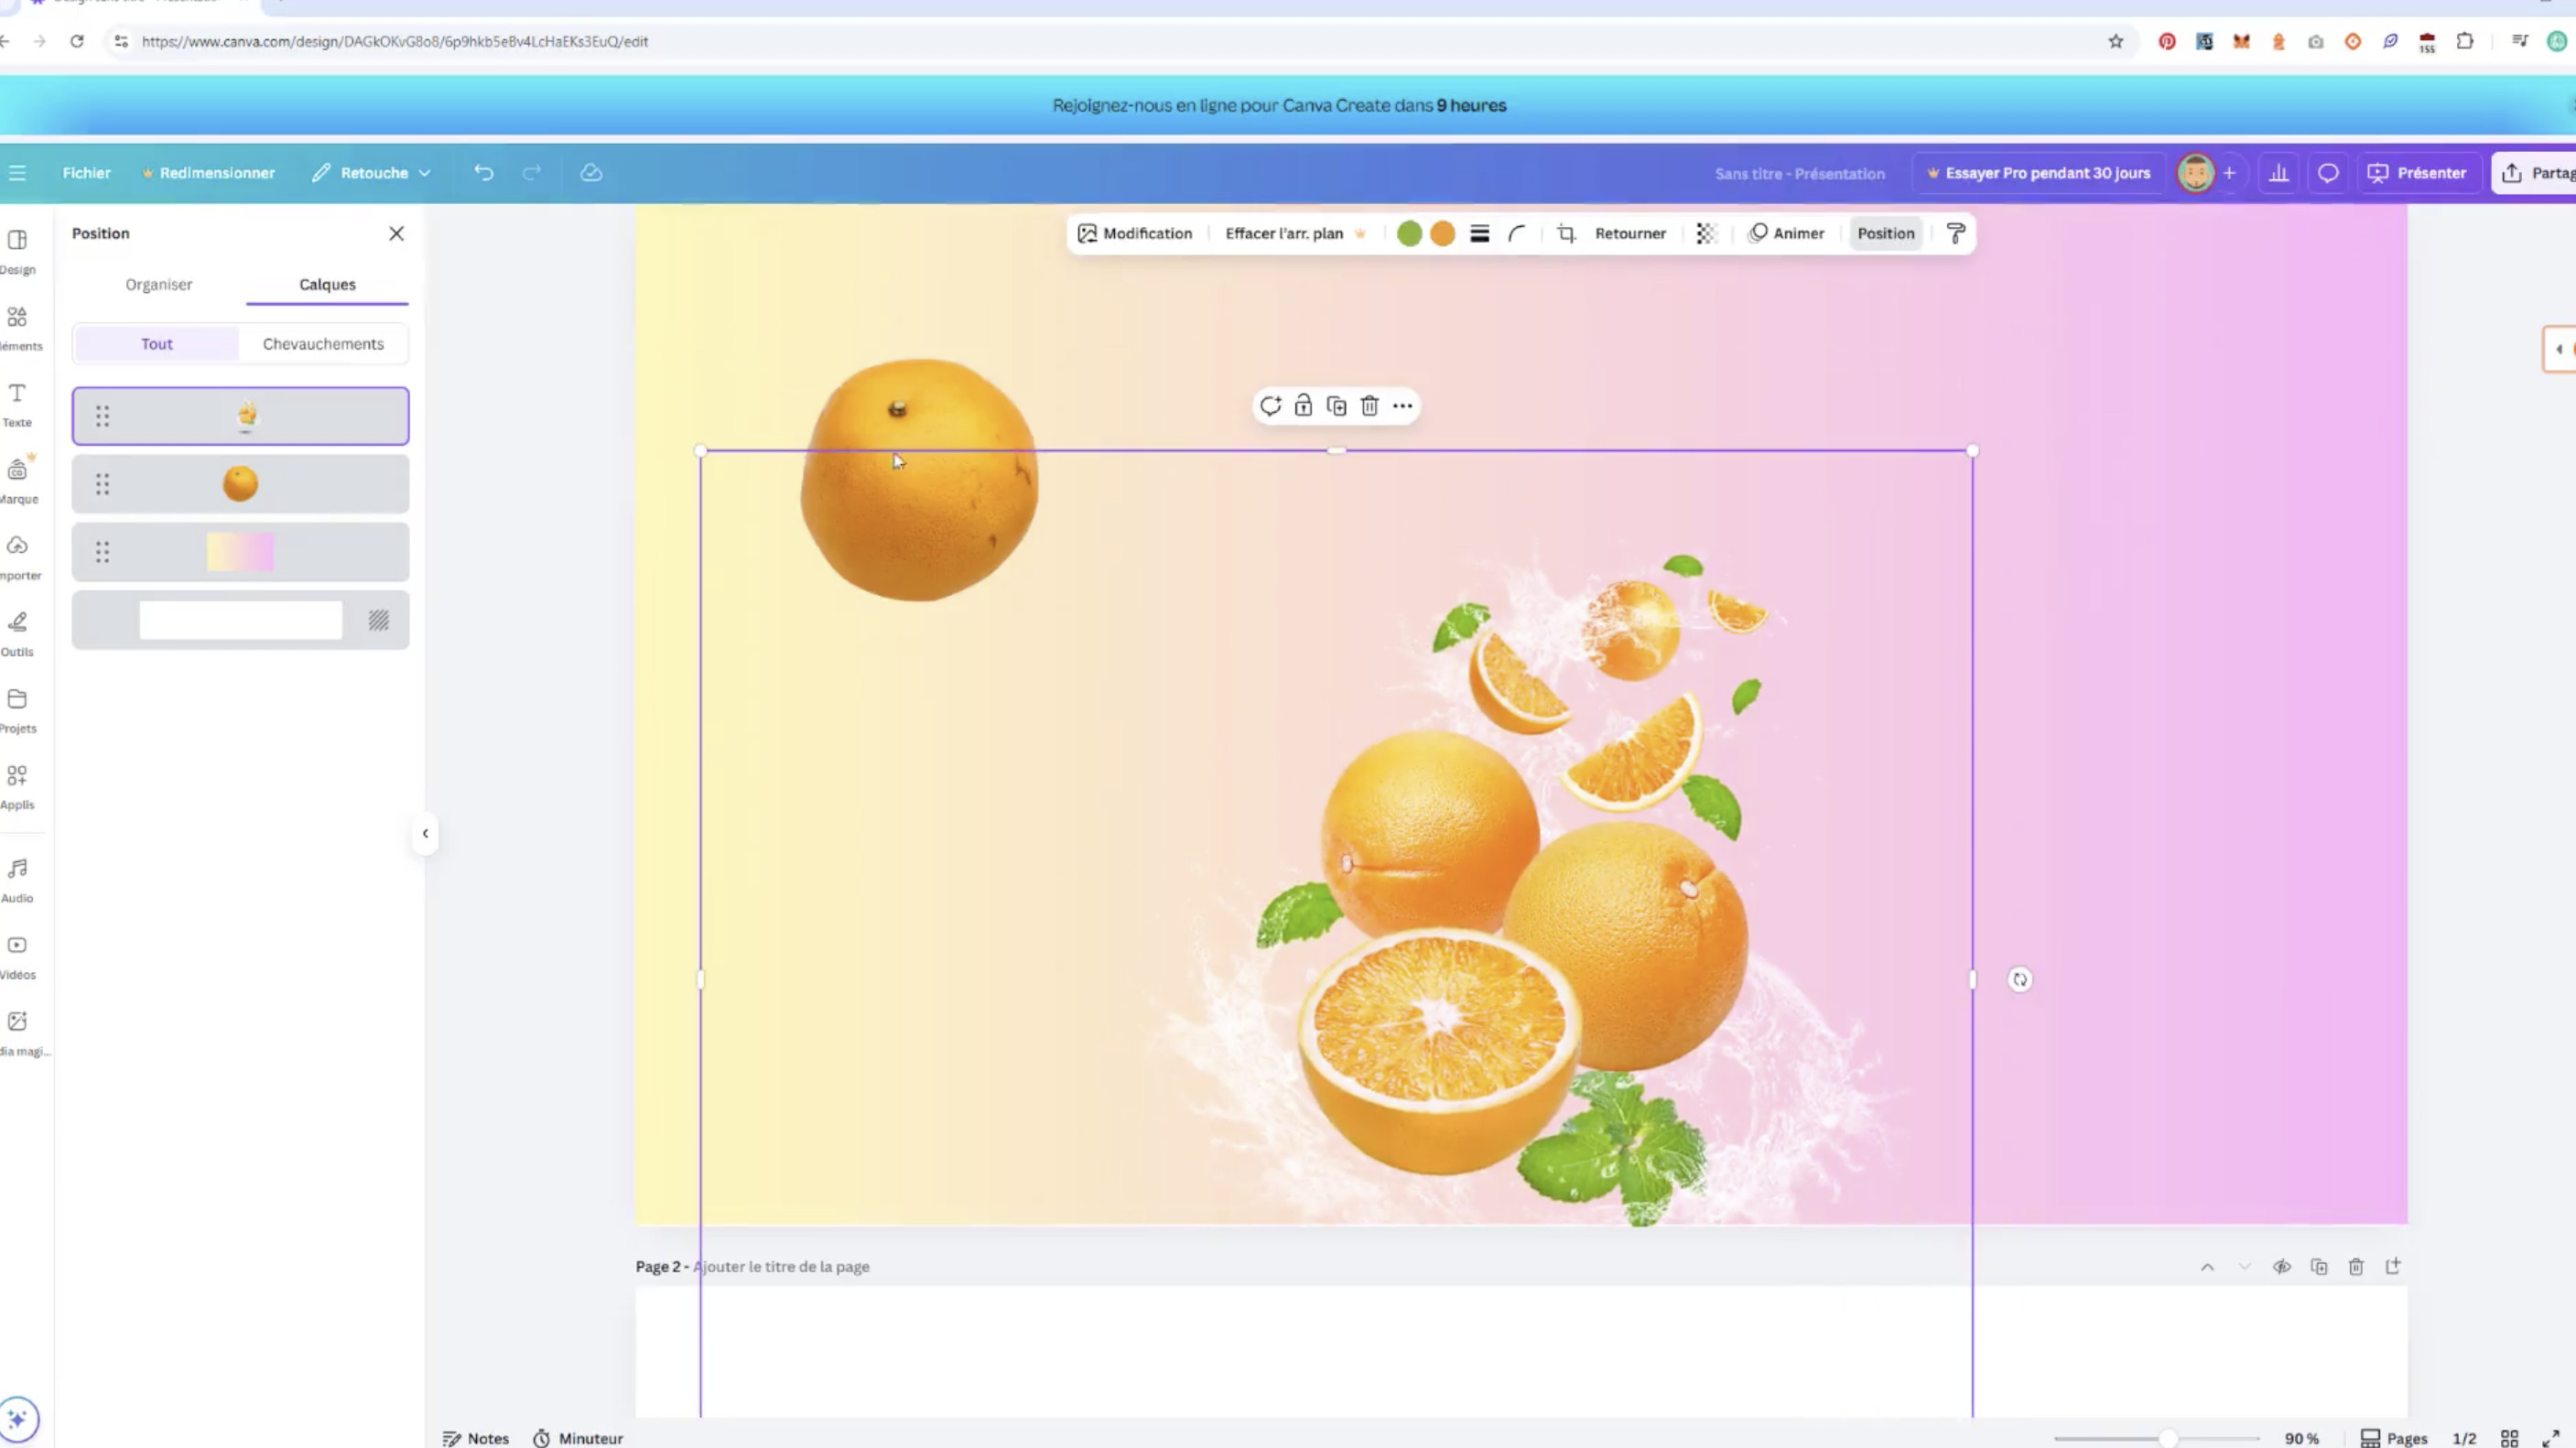Viewport: 2576px width, 1448px height.
Task: Open the Projets sidebar panel
Action: point(17,710)
